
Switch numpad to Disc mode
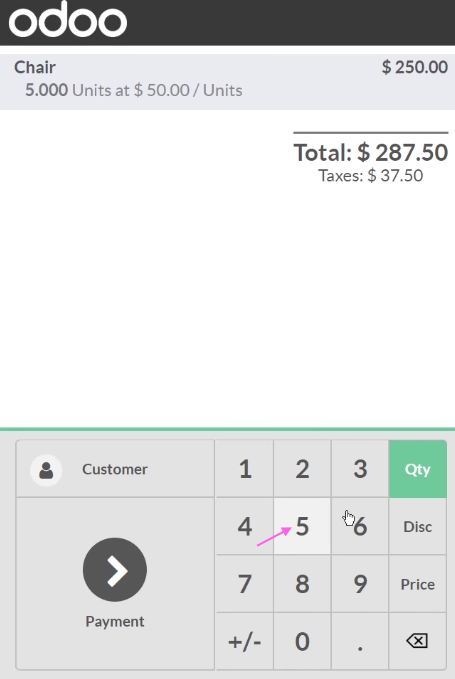click(418, 527)
